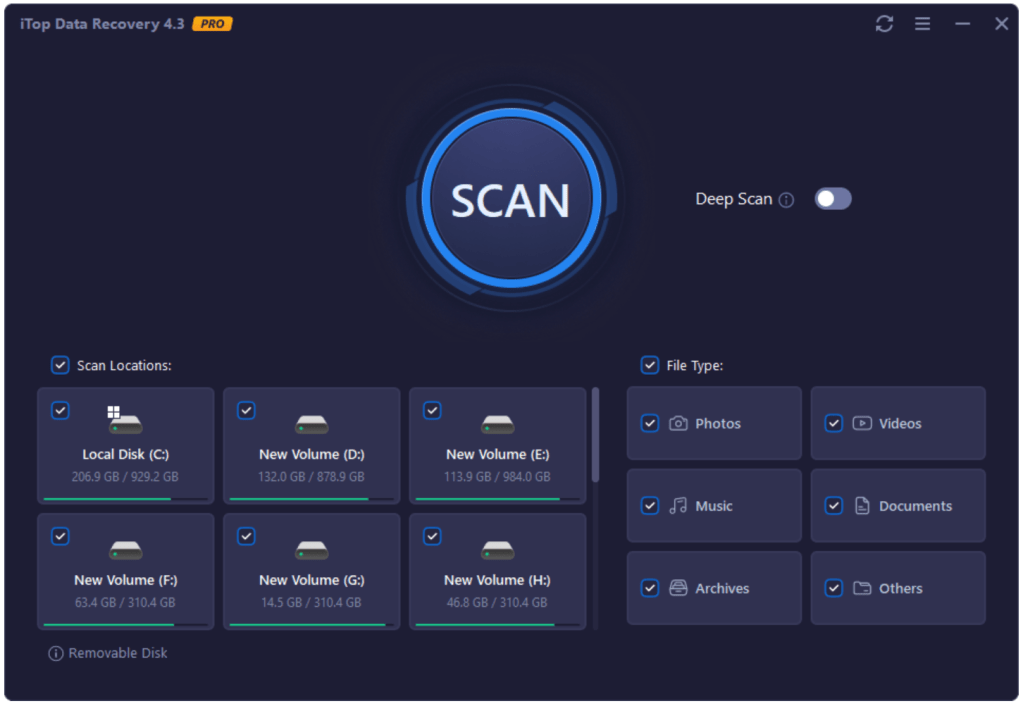Click the Archives box icon

(678, 589)
